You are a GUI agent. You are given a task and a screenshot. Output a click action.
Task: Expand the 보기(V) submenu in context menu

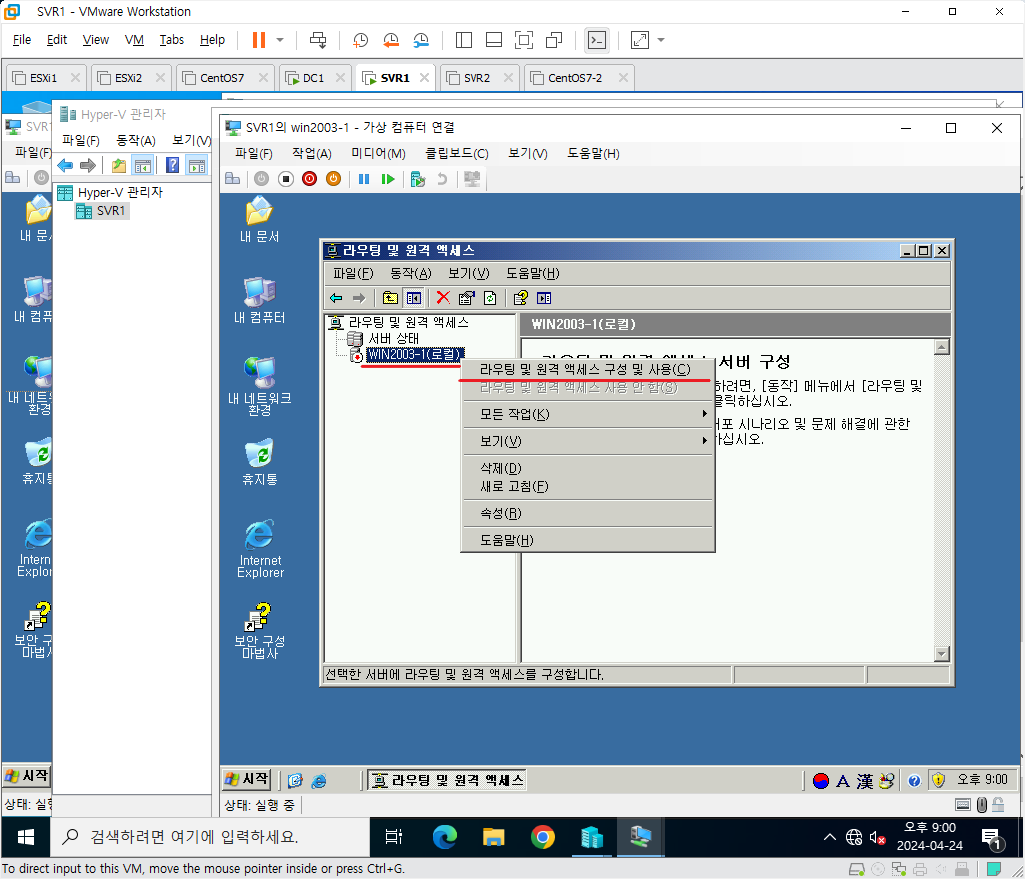586,441
